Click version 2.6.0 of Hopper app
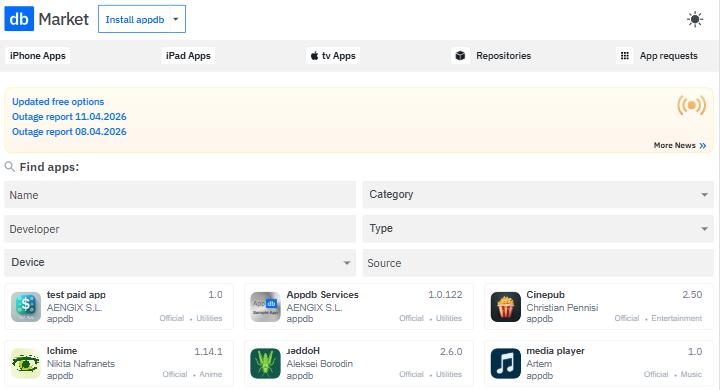 coord(451,351)
